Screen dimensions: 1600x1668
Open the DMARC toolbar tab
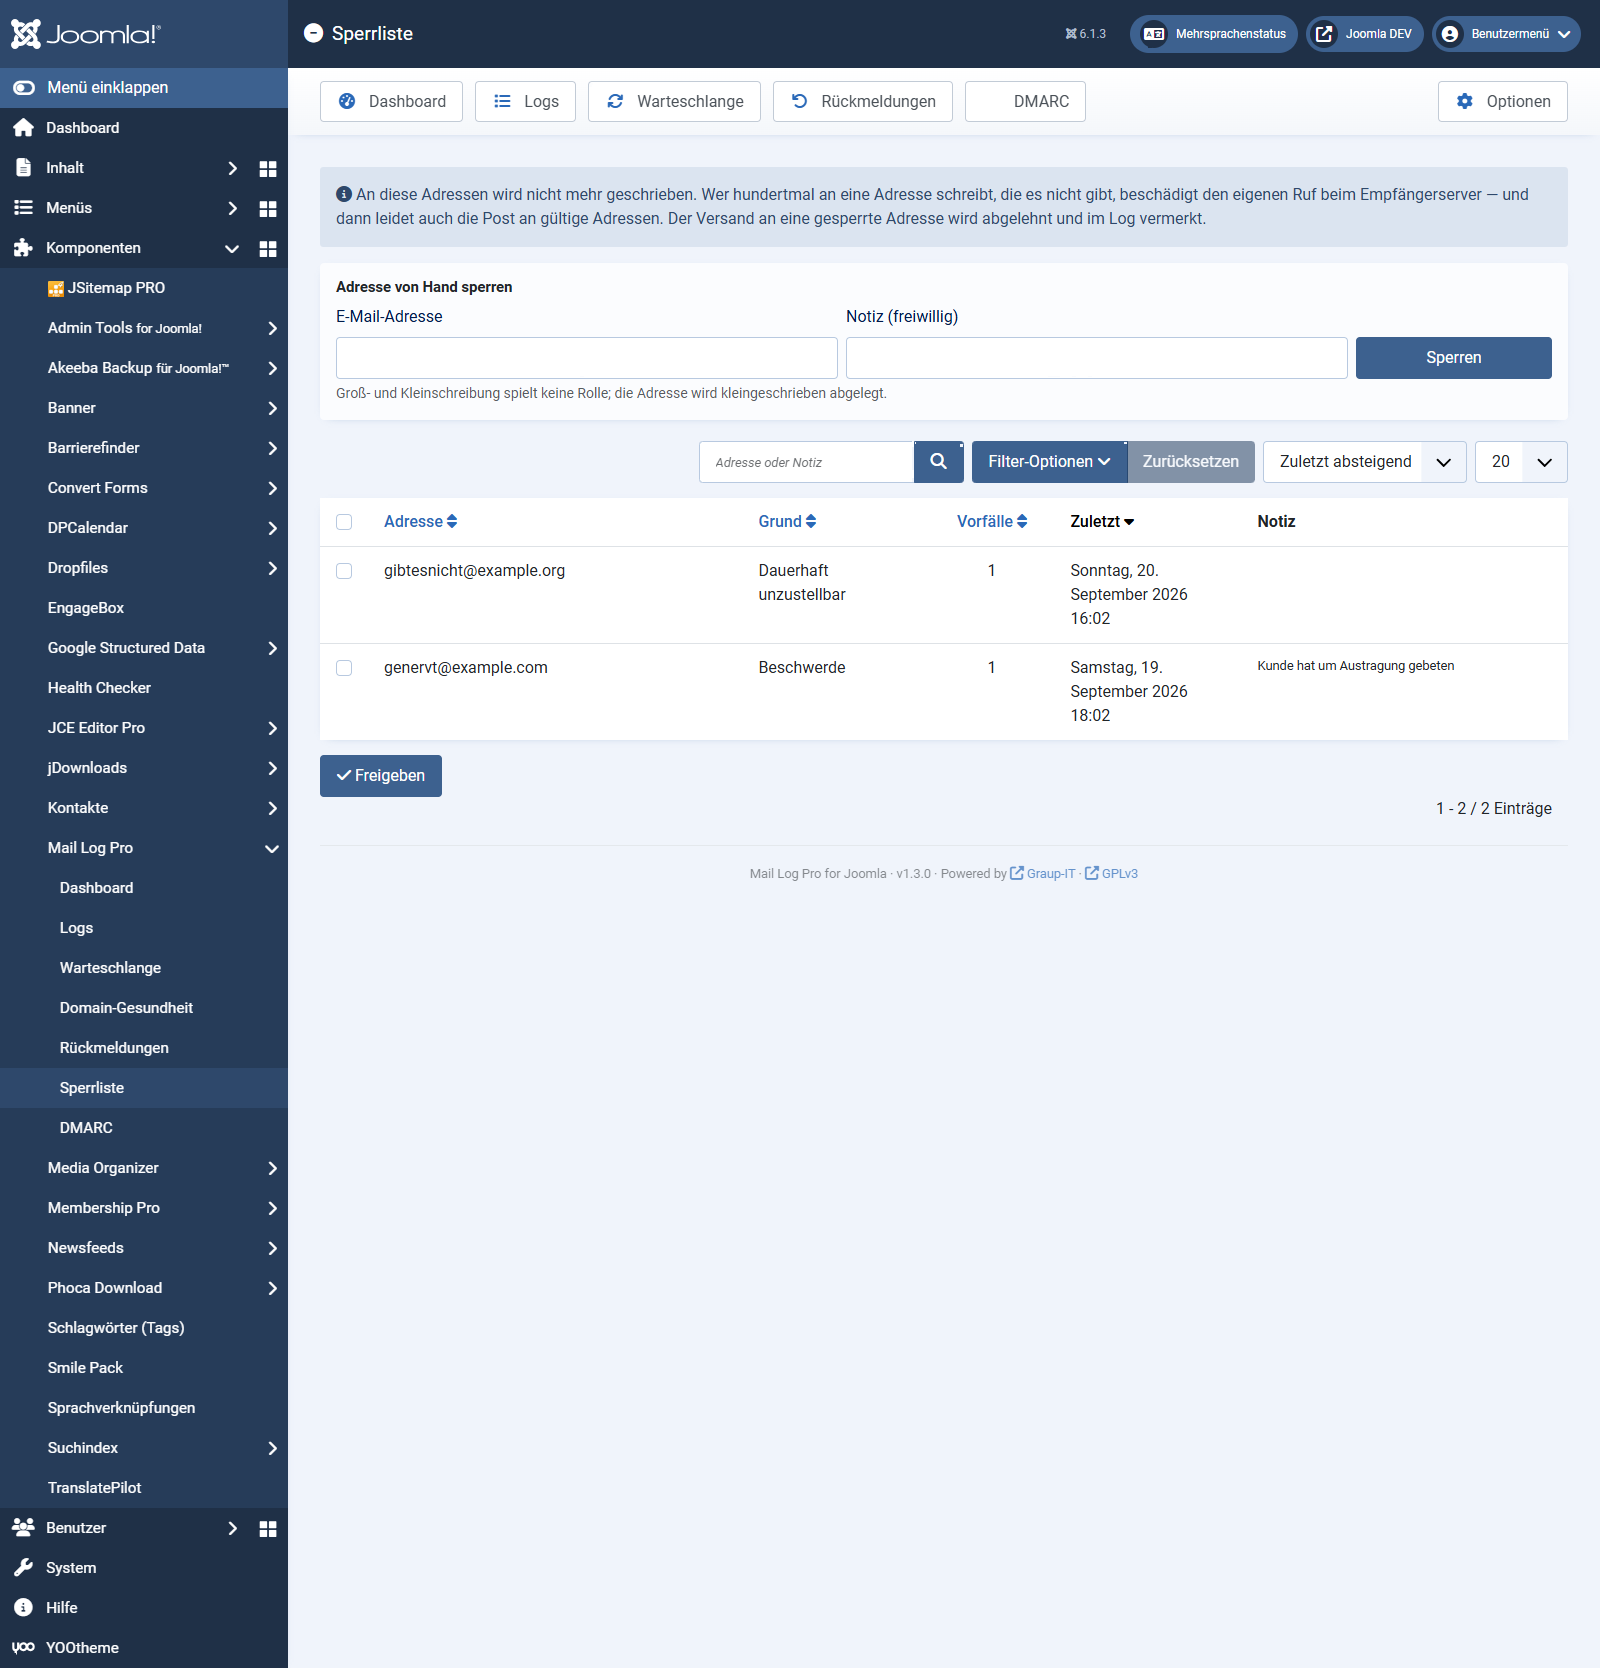(x=1025, y=101)
